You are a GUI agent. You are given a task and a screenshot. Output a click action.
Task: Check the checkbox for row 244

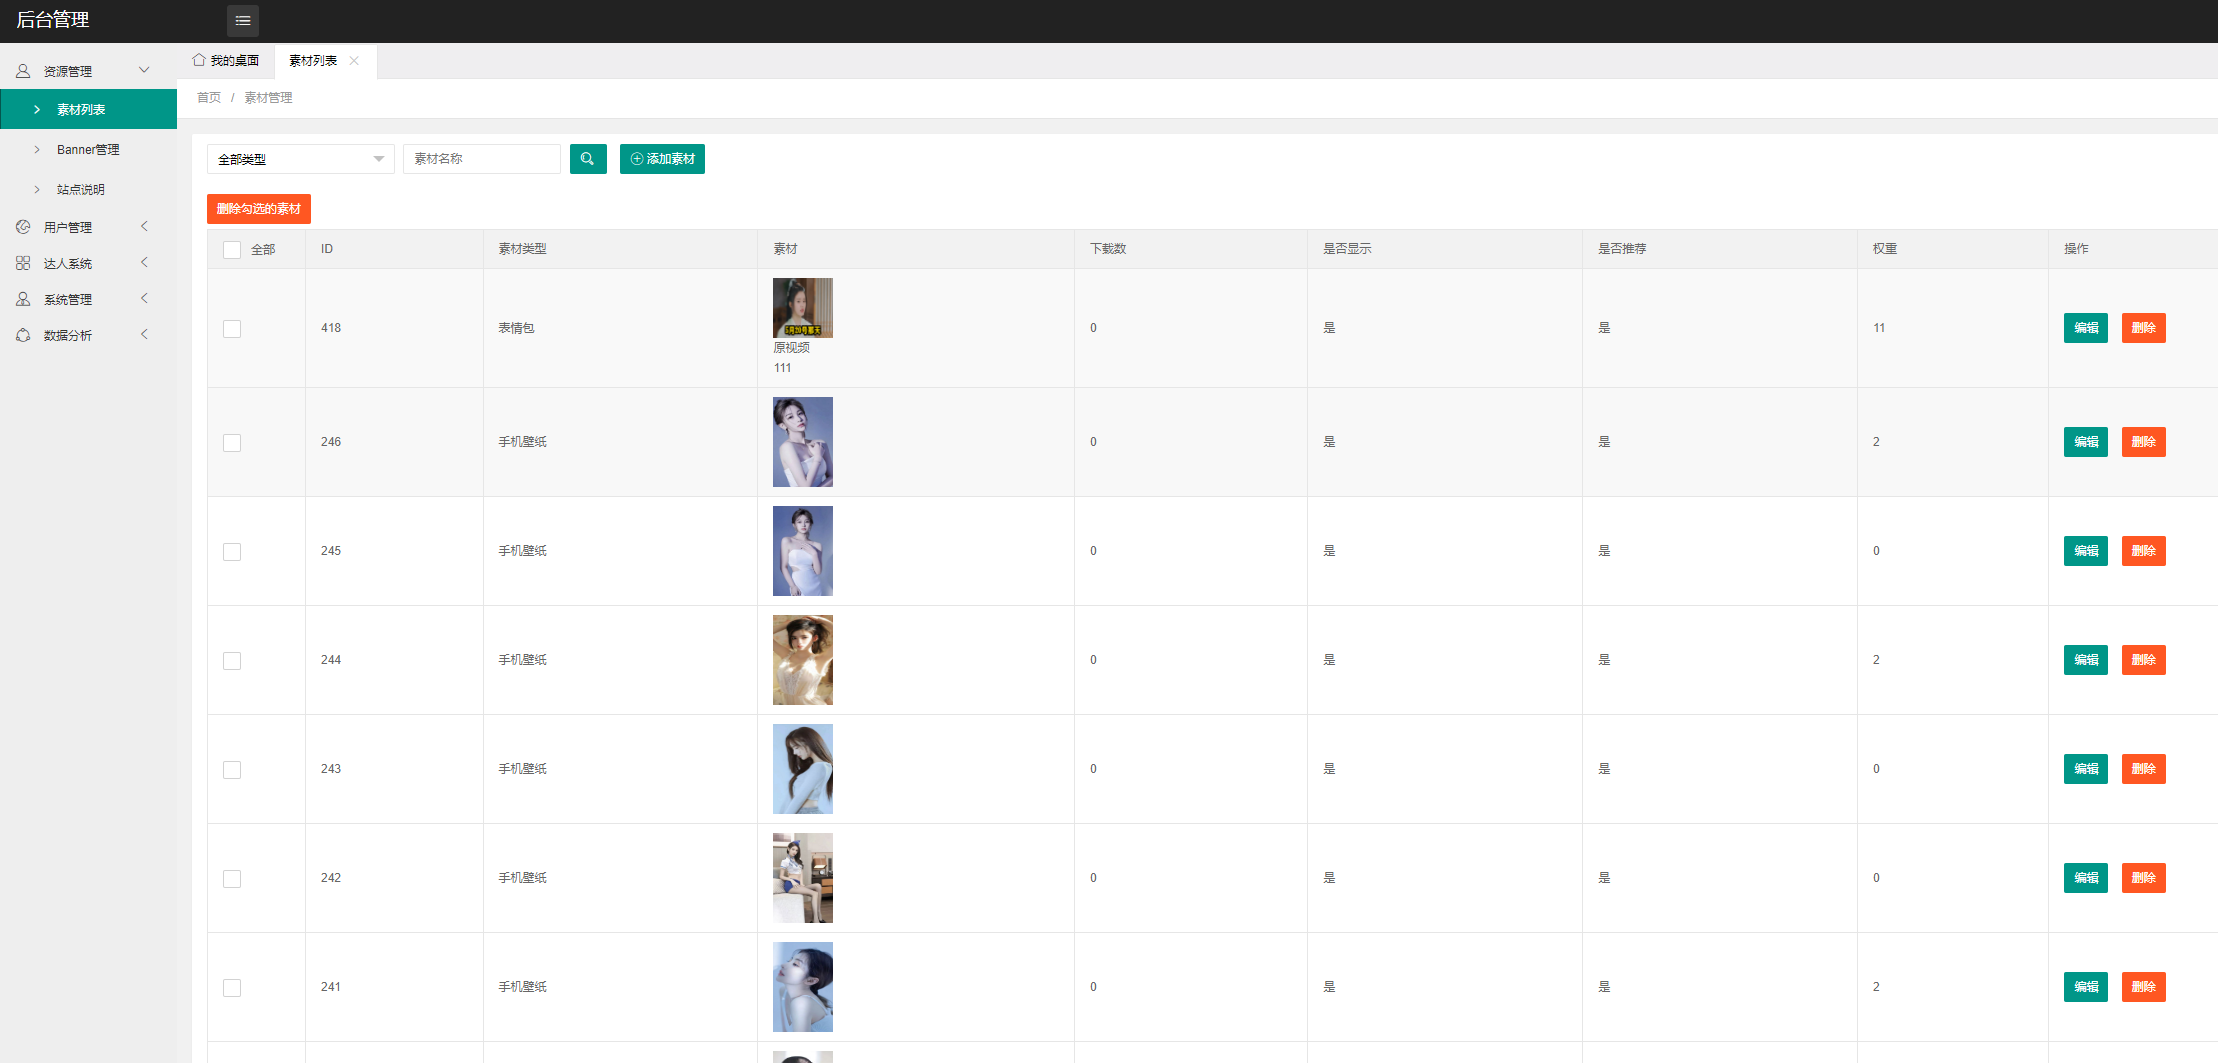click(x=232, y=661)
